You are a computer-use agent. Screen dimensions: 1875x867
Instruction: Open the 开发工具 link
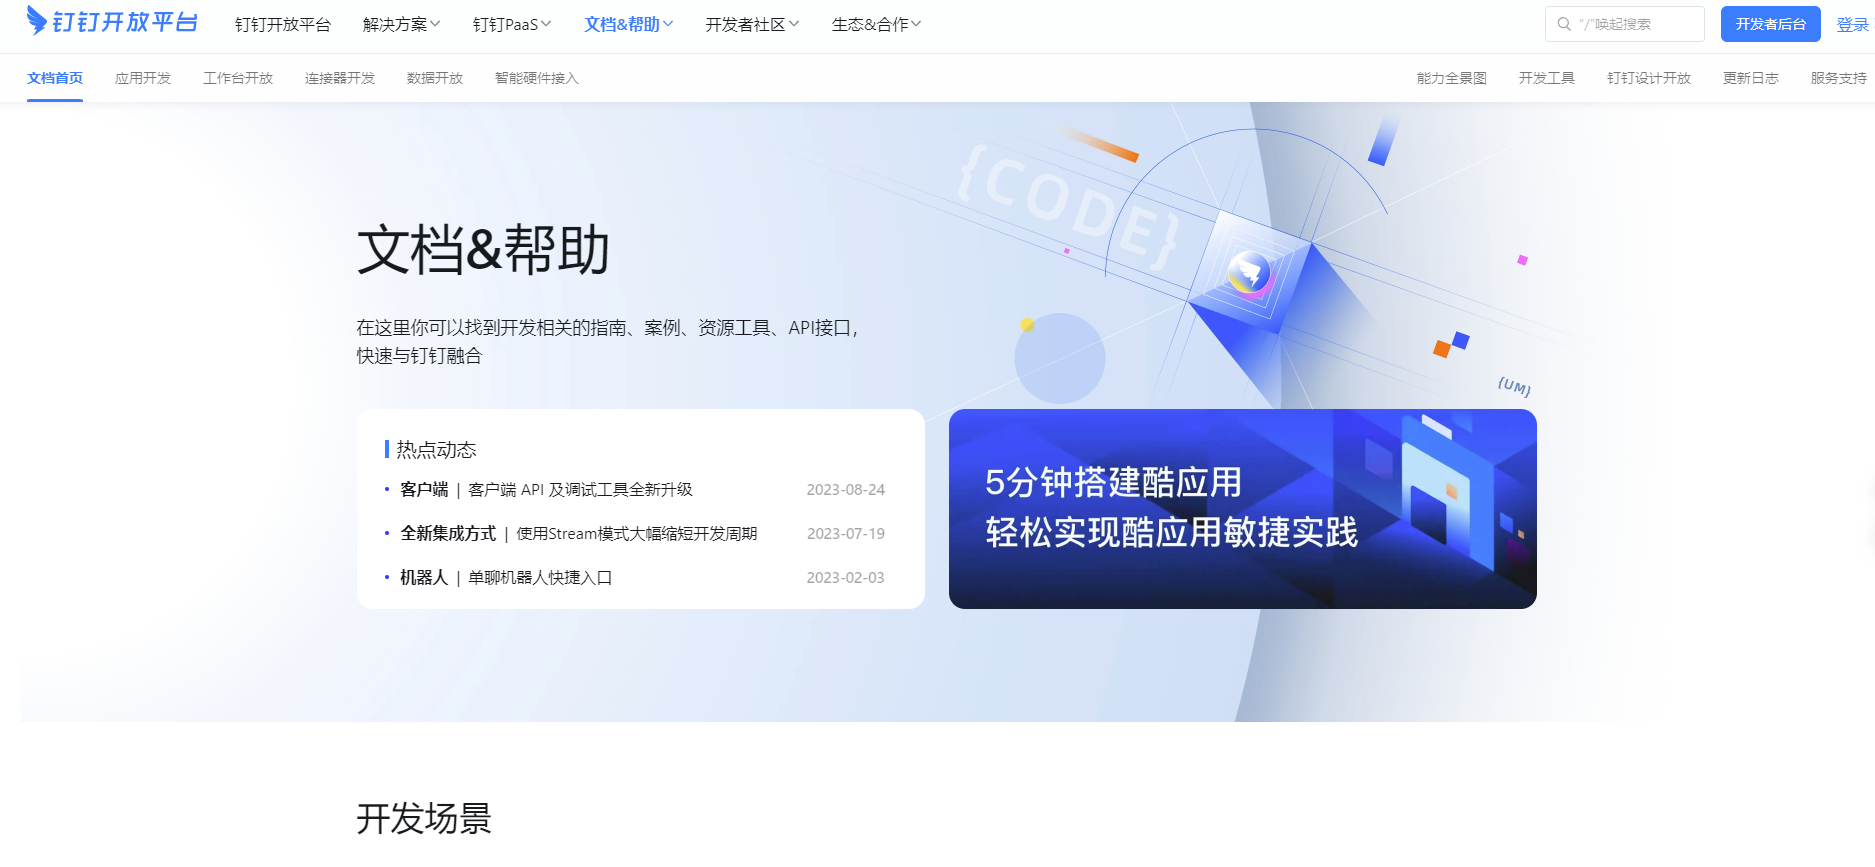(x=1547, y=78)
